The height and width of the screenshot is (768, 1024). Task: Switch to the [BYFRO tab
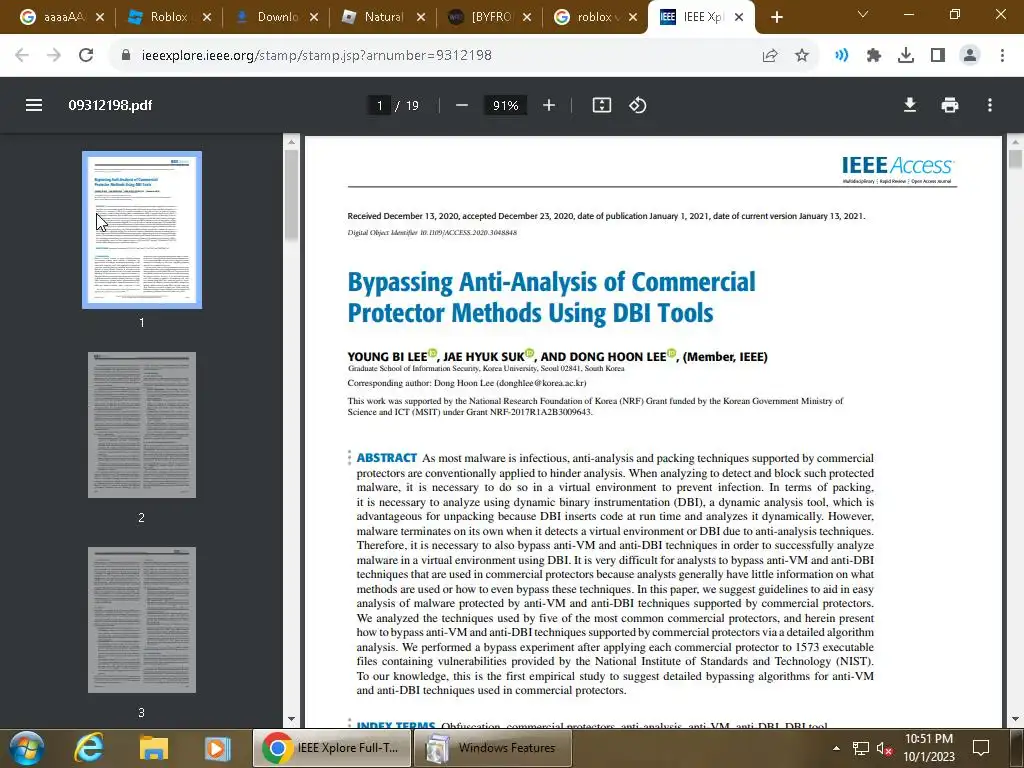coord(490,17)
